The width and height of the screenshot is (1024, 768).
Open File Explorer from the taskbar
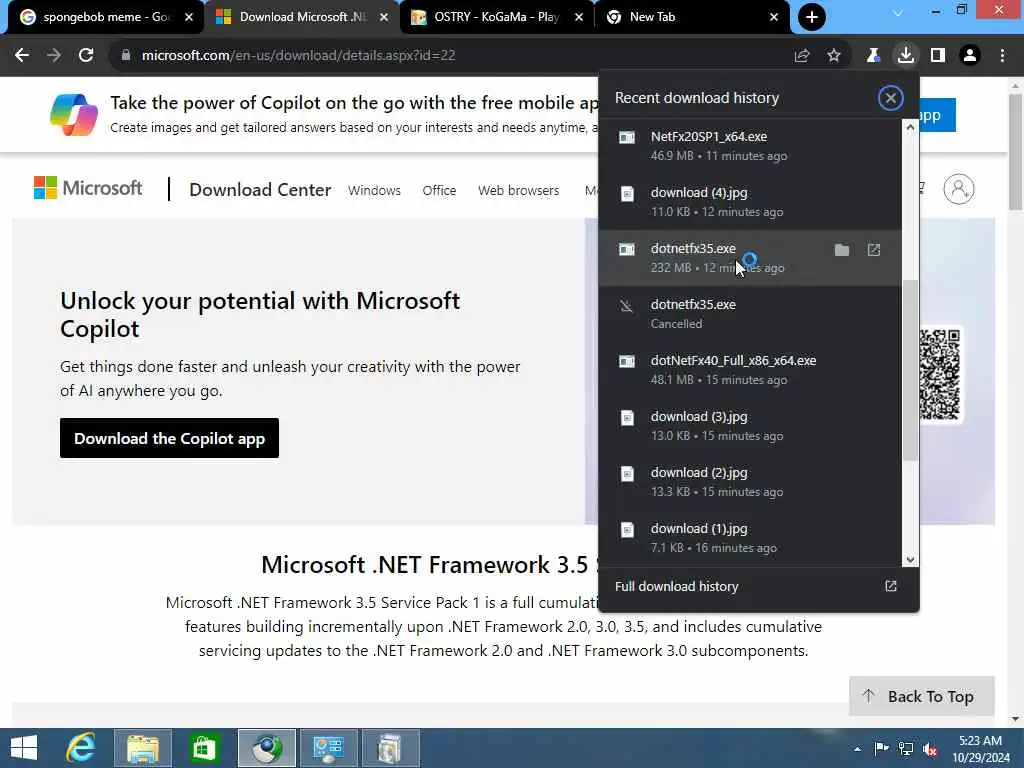(143, 748)
